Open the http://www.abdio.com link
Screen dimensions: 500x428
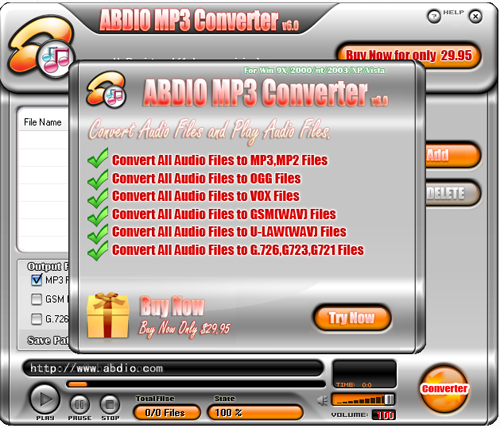(96, 368)
